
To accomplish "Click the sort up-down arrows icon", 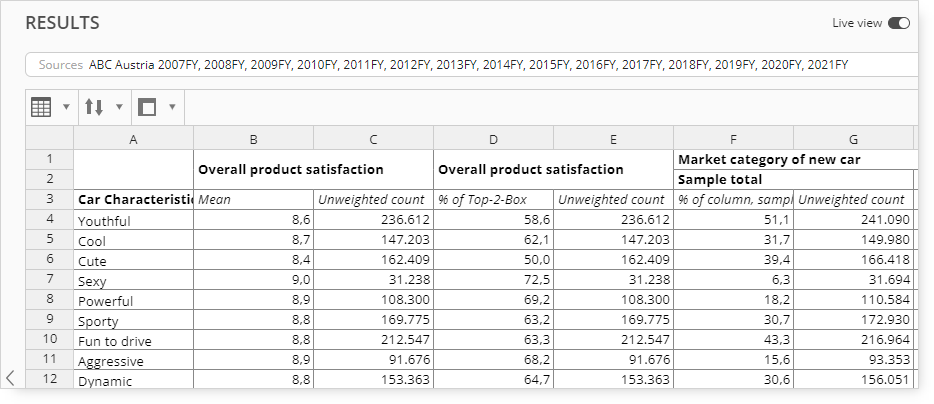I will point(94,107).
